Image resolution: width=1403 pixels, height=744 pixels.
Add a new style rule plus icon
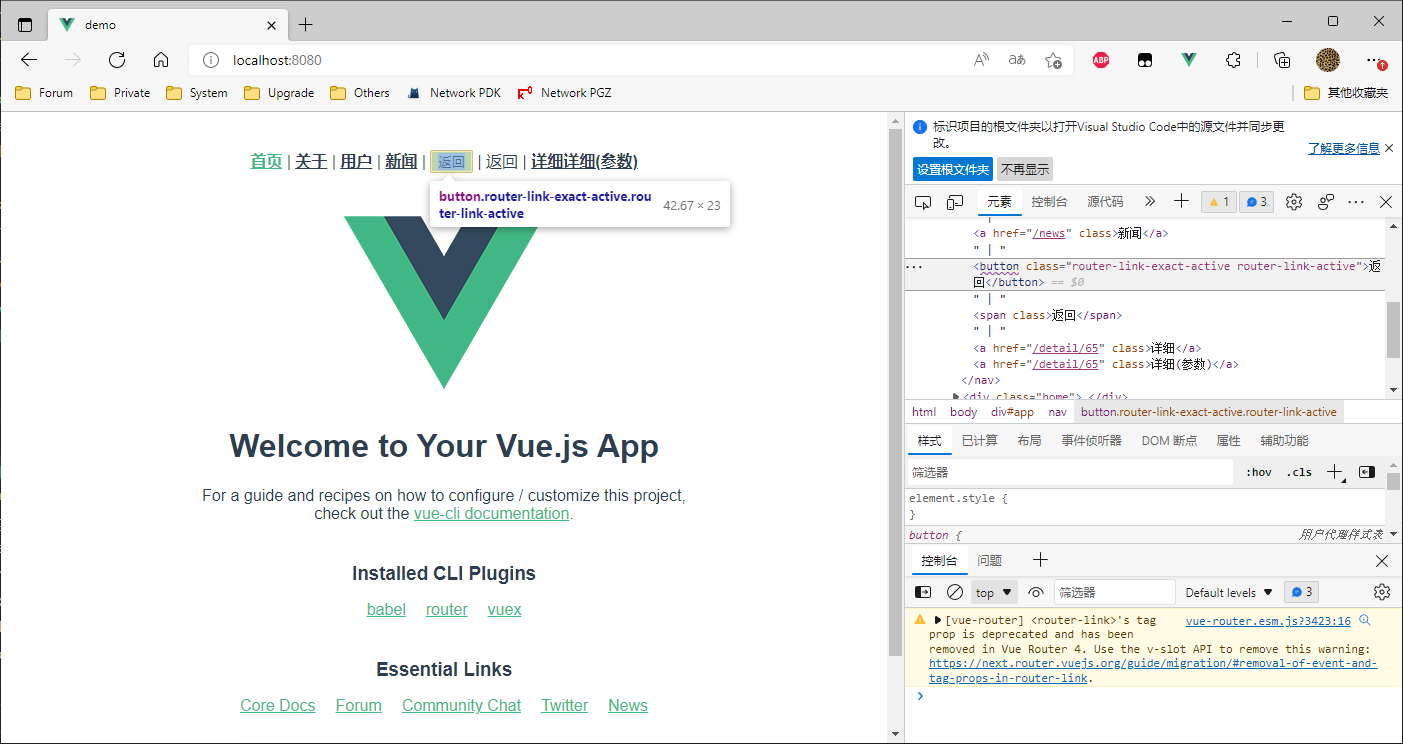[1334, 472]
